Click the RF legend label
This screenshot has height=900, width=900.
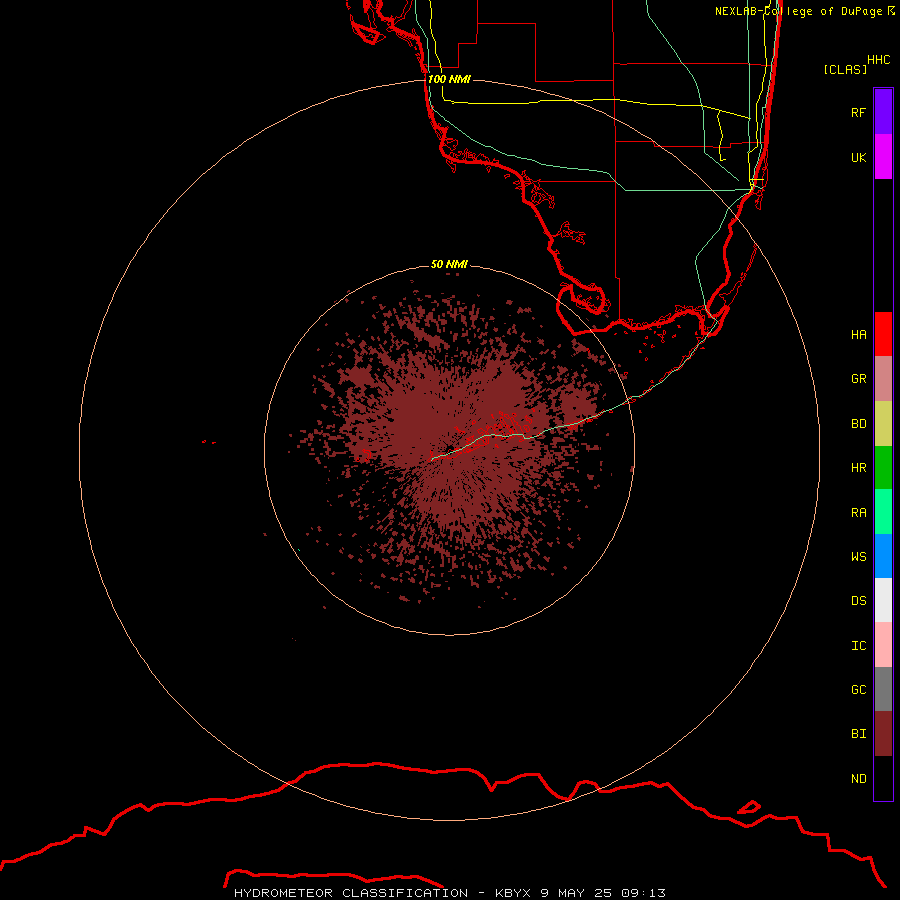858,112
